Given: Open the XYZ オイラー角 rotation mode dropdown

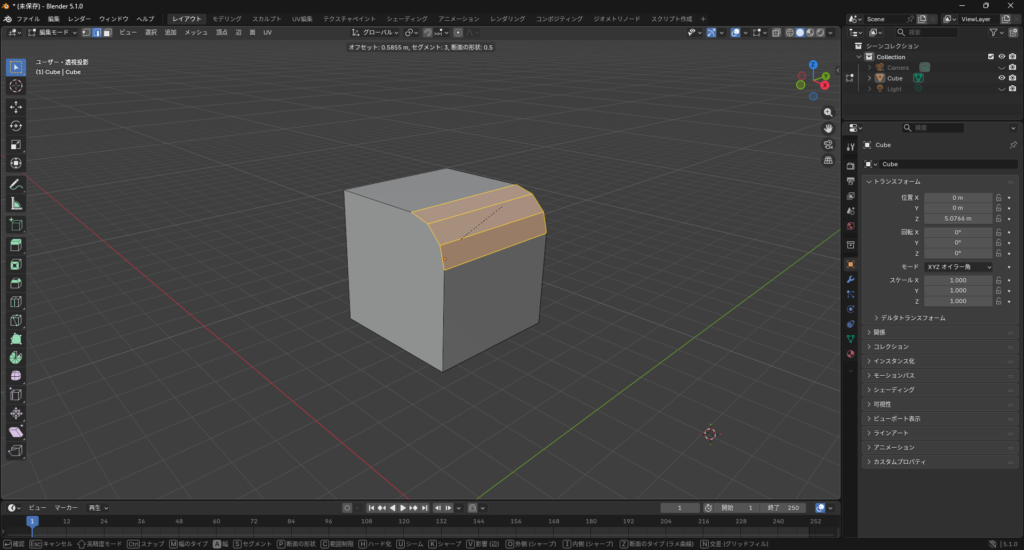Looking at the screenshot, I should click(x=958, y=267).
